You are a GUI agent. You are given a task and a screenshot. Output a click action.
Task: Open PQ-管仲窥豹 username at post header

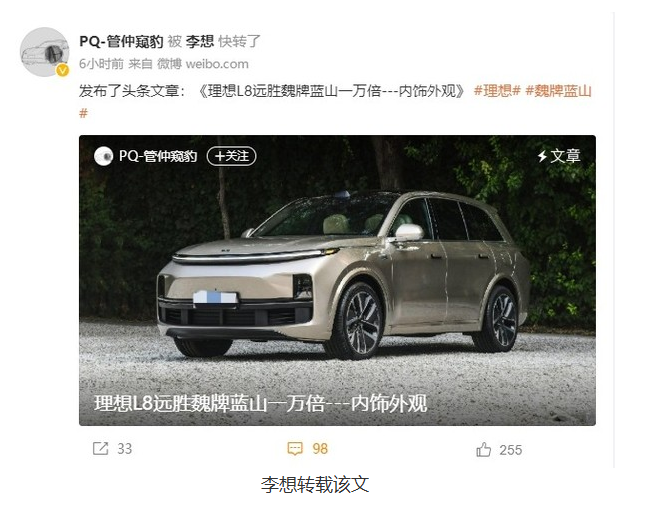(x=121, y=41)
